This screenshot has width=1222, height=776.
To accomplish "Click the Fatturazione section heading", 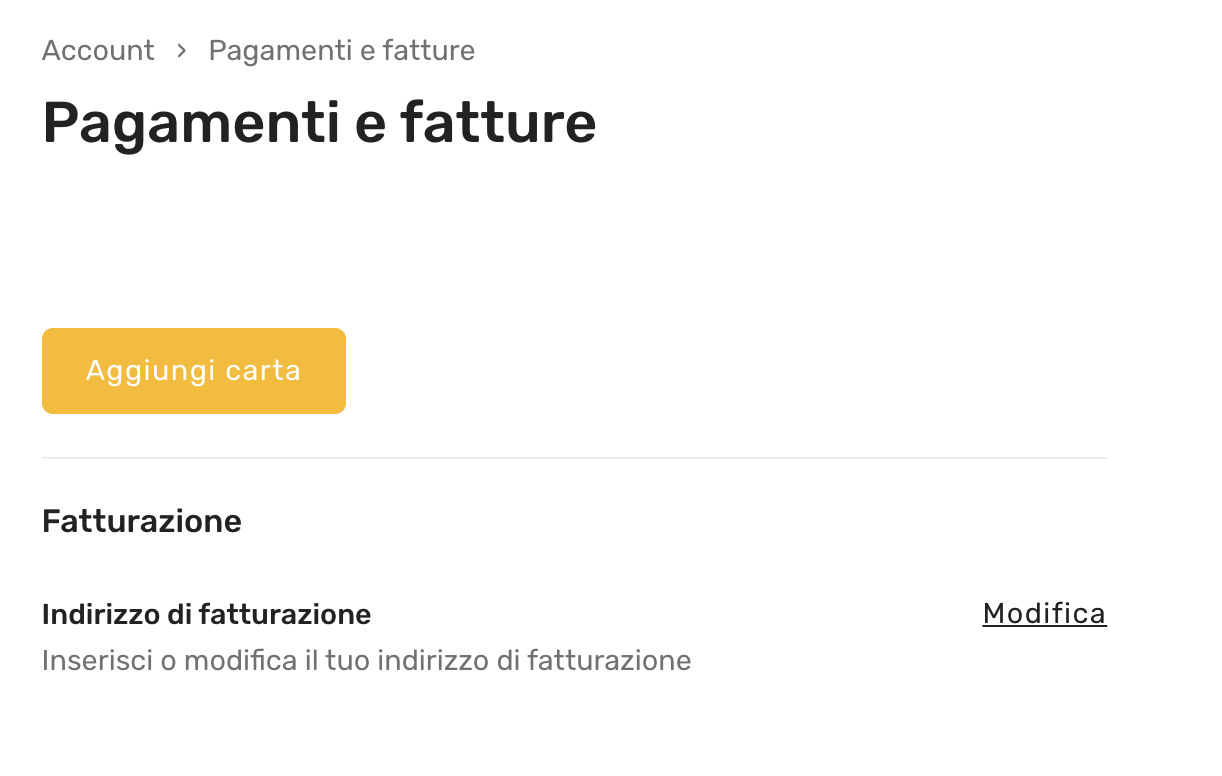I will pos(142,521).
